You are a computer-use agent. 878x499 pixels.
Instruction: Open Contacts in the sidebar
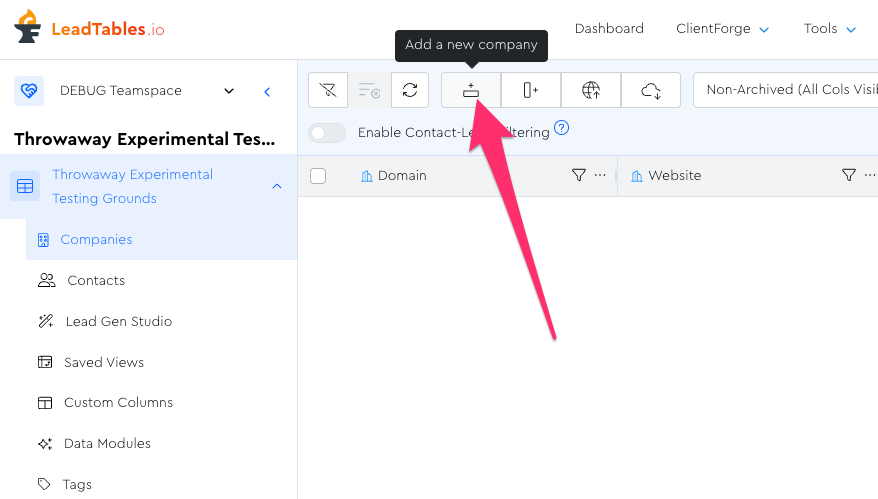(x=96, y=280)
